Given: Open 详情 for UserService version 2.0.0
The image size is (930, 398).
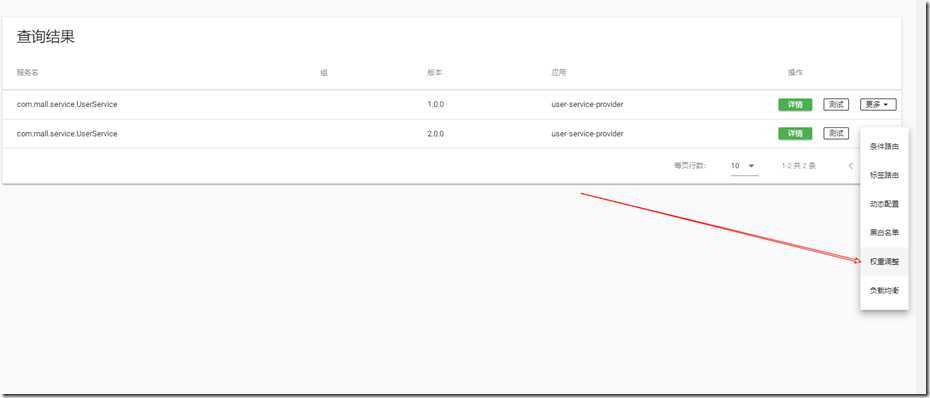Looking at the screenshot, I should pos(795,133).
